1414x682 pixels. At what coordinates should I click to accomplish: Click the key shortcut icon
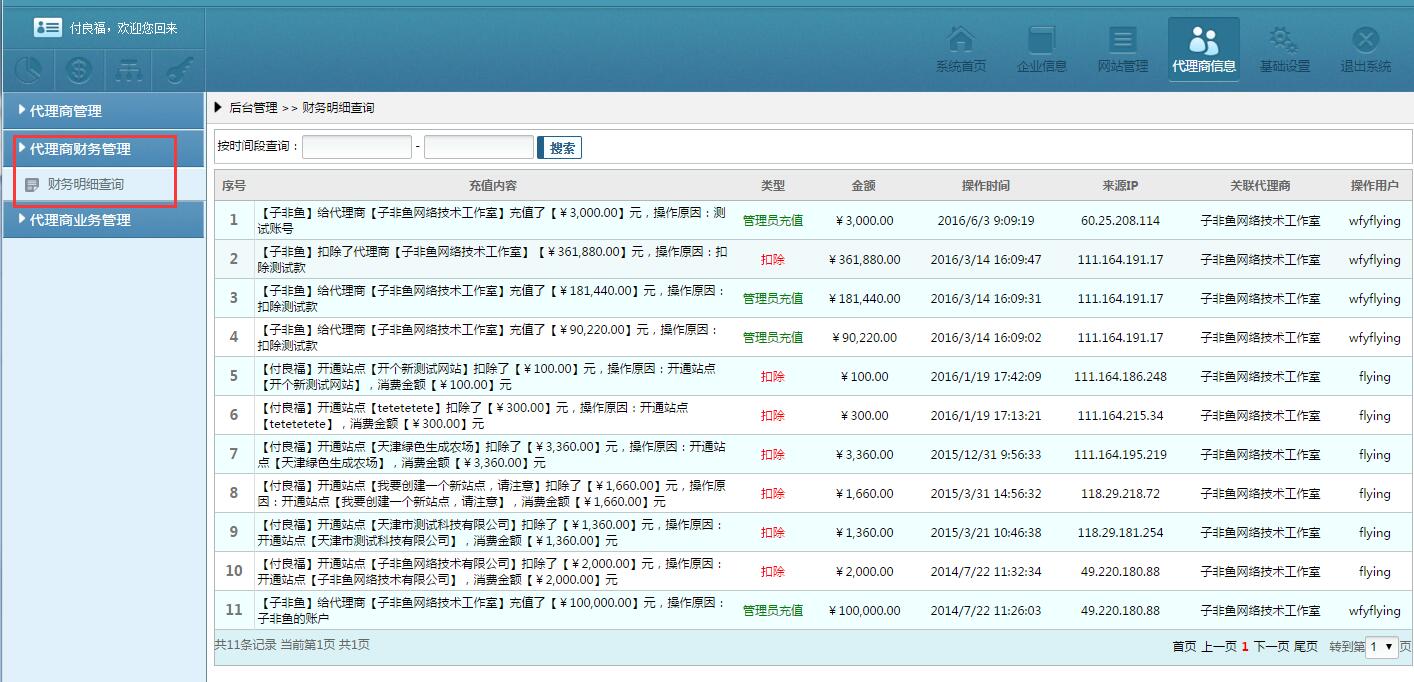pyautogui.click(x=180, y=70)
